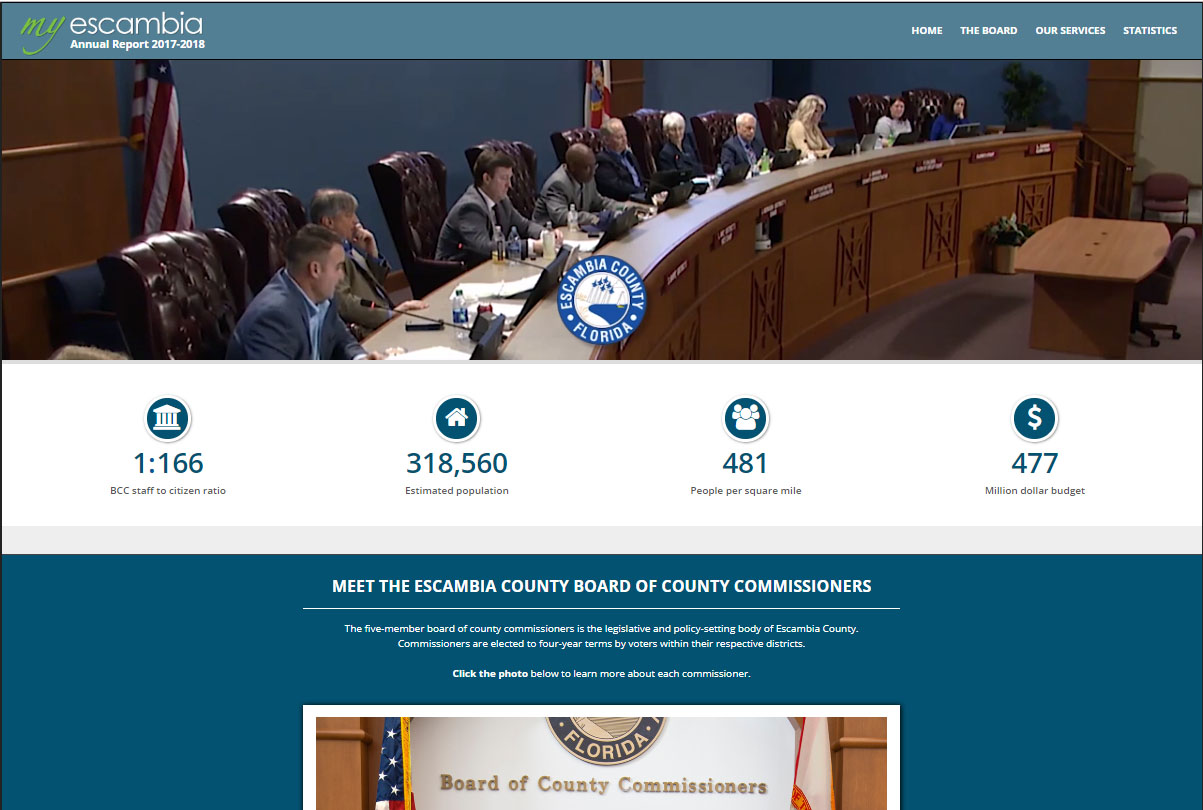Click the people group icon above 481
1203x810 pixels.
[x=745, y=418]
